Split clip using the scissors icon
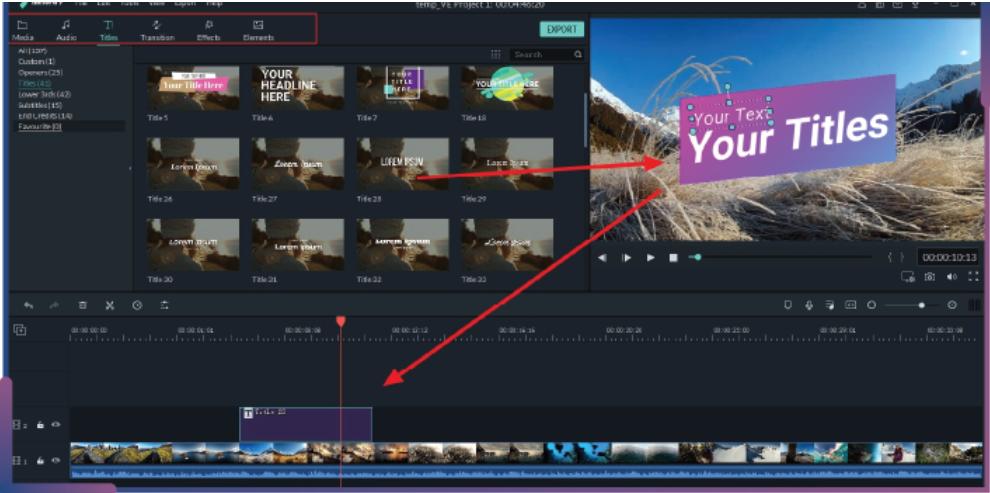The width and height of the screenshot is (990, 493). pyautogui.click(x=109, y=305)
